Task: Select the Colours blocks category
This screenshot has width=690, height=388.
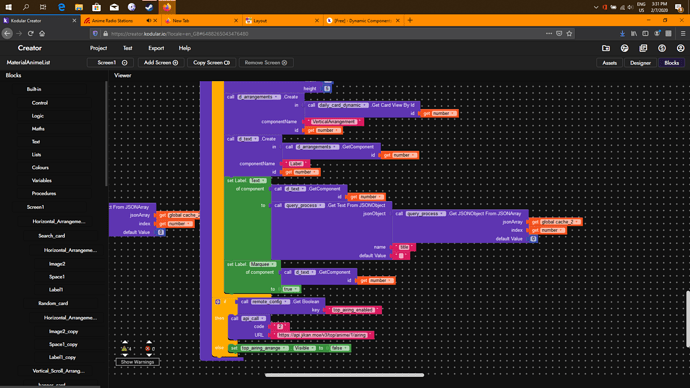Action: [x=40, y=168]
